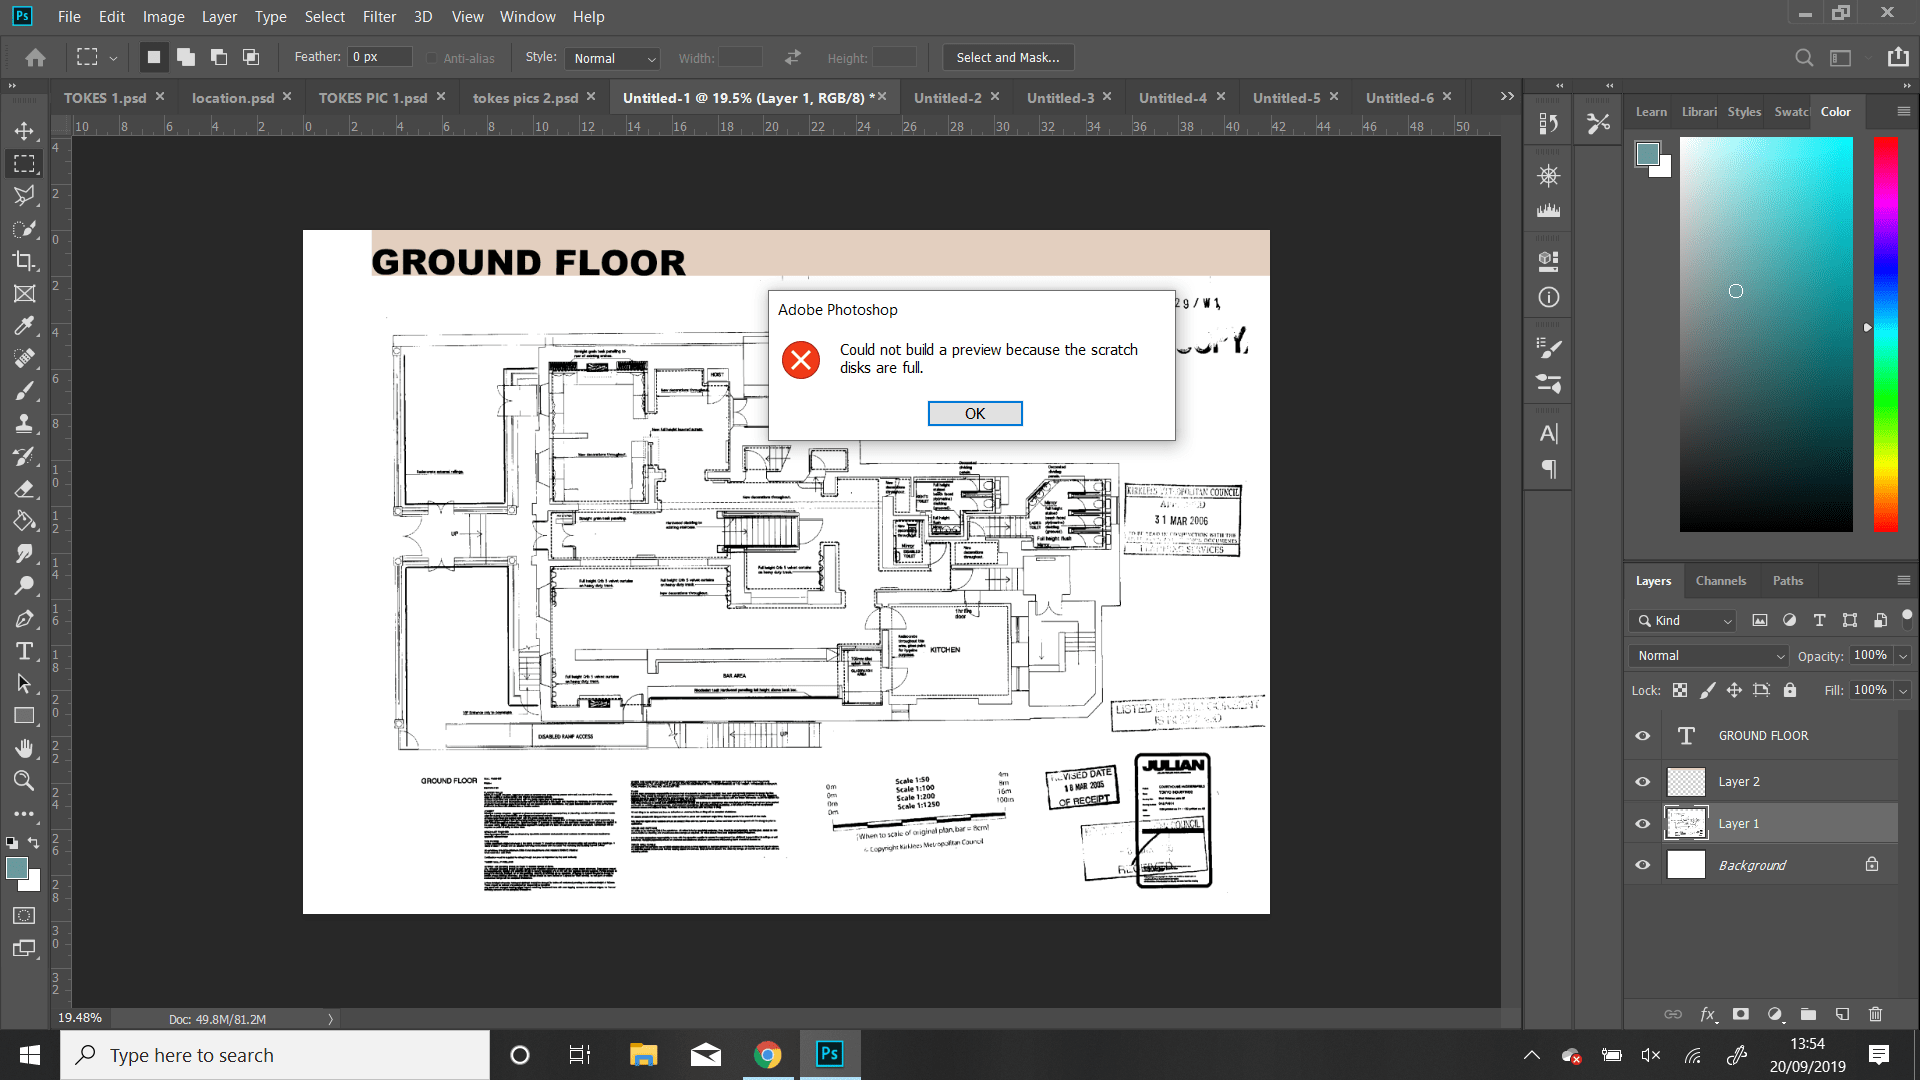Viewport: 1920px width, 1080px height.
Task: Click OK on the scratch disk error
Action: [974, 413]
